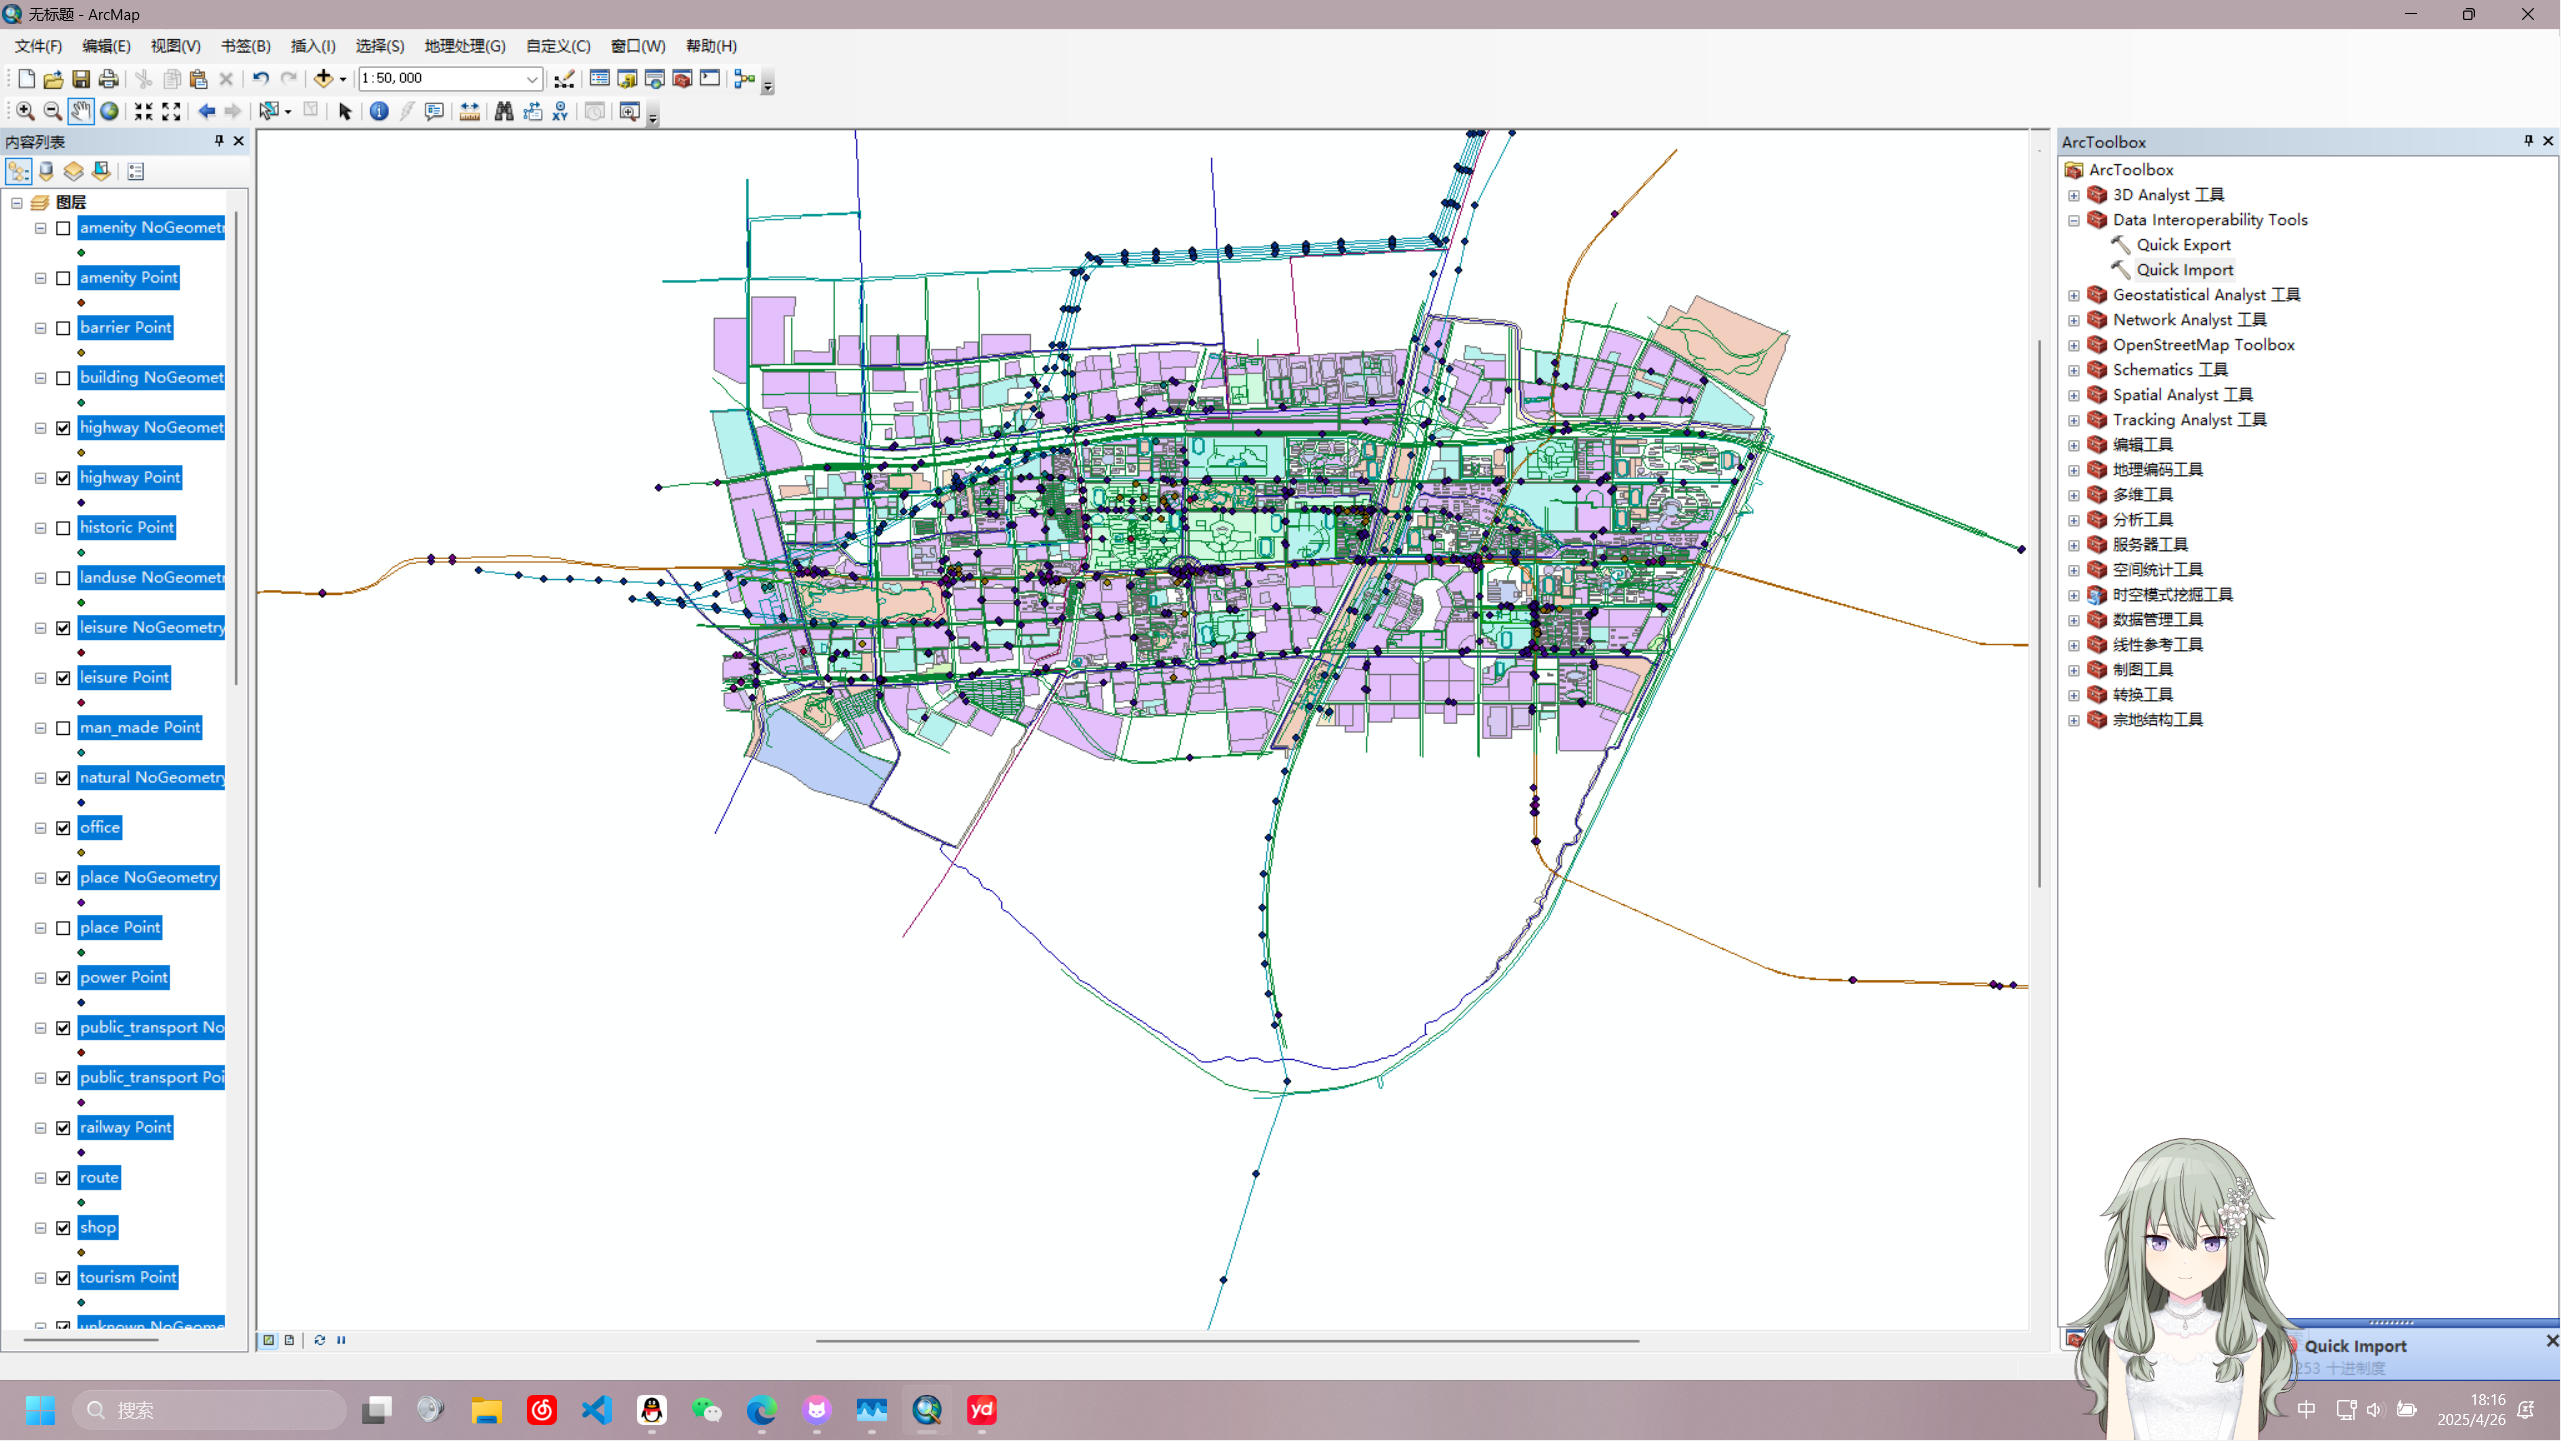
Task: Pause drawing with the pause button
Action: point(341,1340)
